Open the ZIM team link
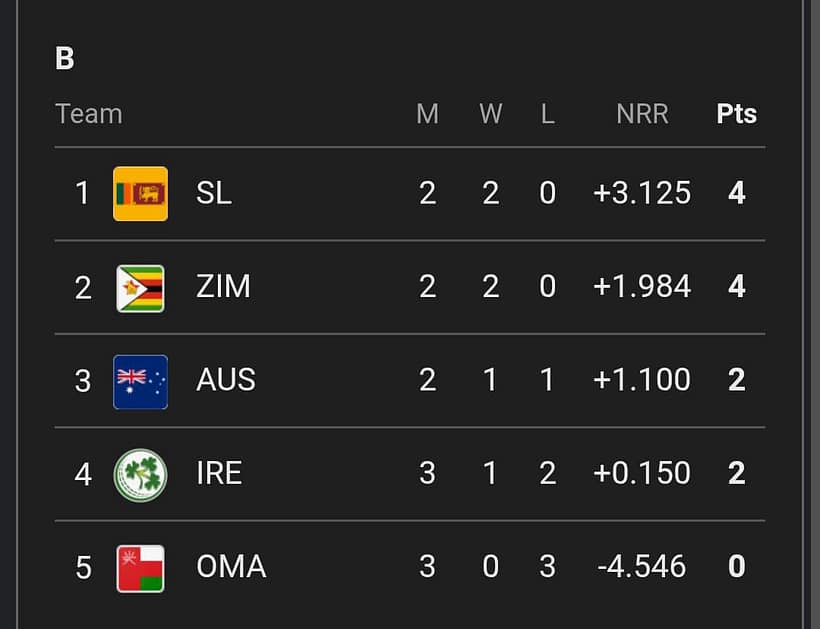 coord(223,287)
